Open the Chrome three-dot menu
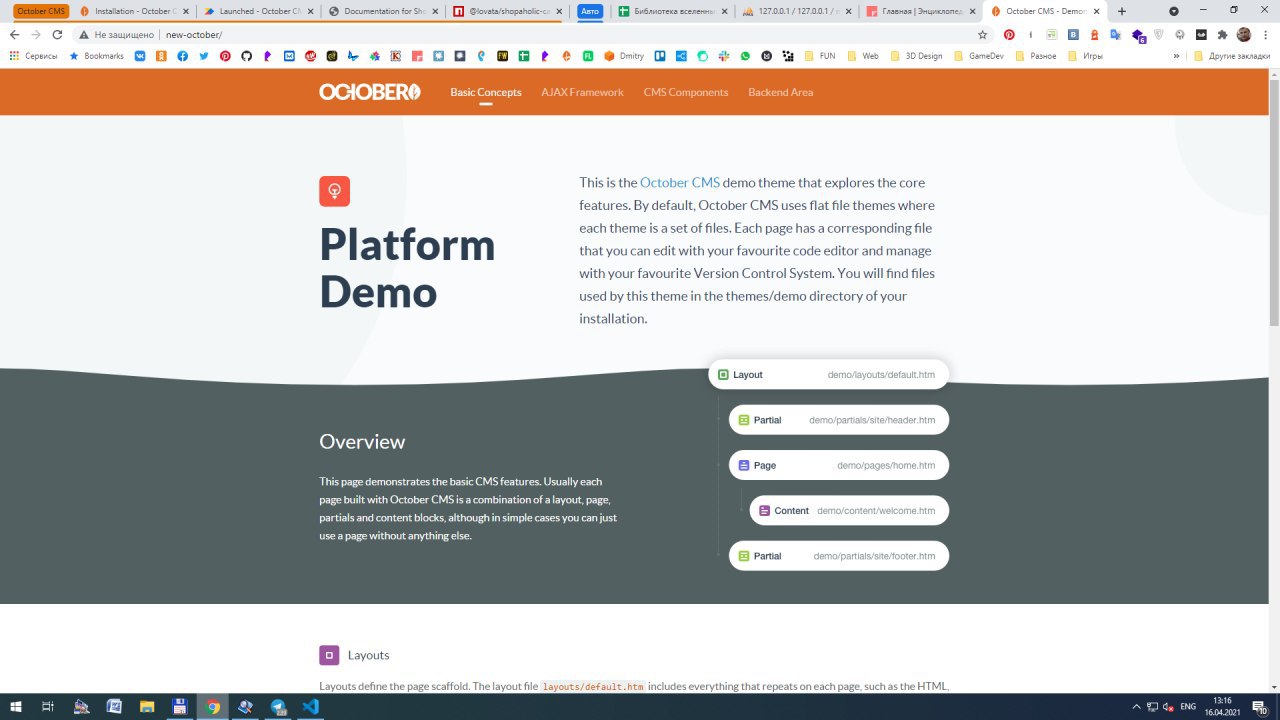The image size is (1280, 720). pos(1265,34)
